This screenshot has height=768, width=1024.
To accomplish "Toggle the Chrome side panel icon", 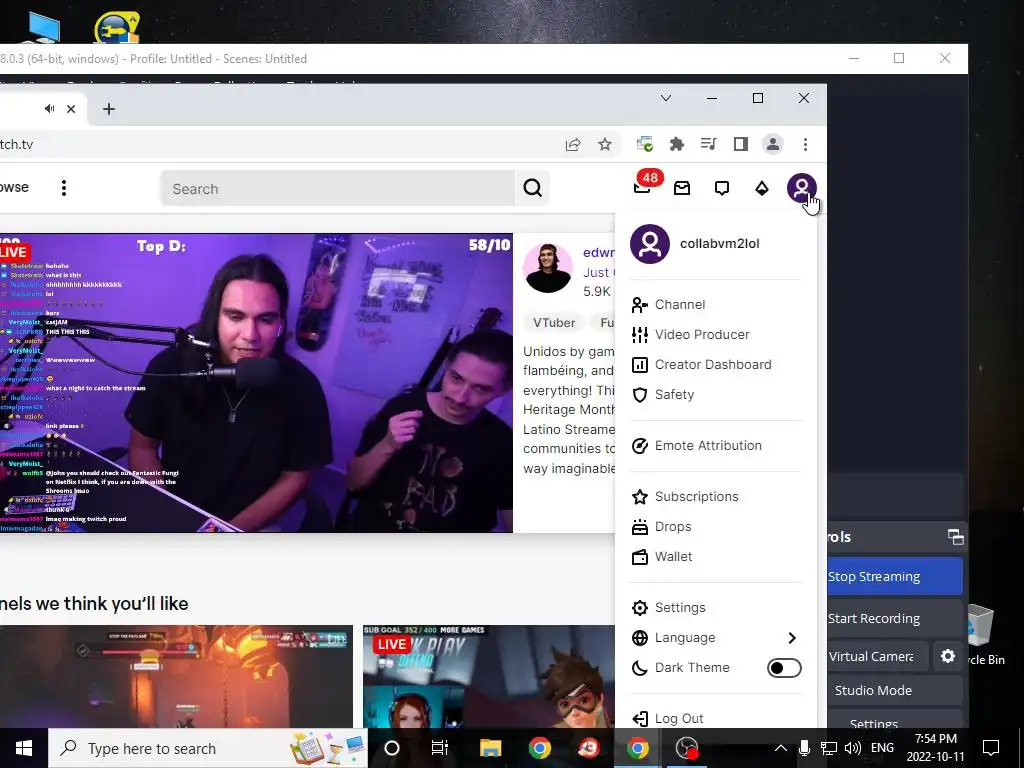I will pos(741,144).
